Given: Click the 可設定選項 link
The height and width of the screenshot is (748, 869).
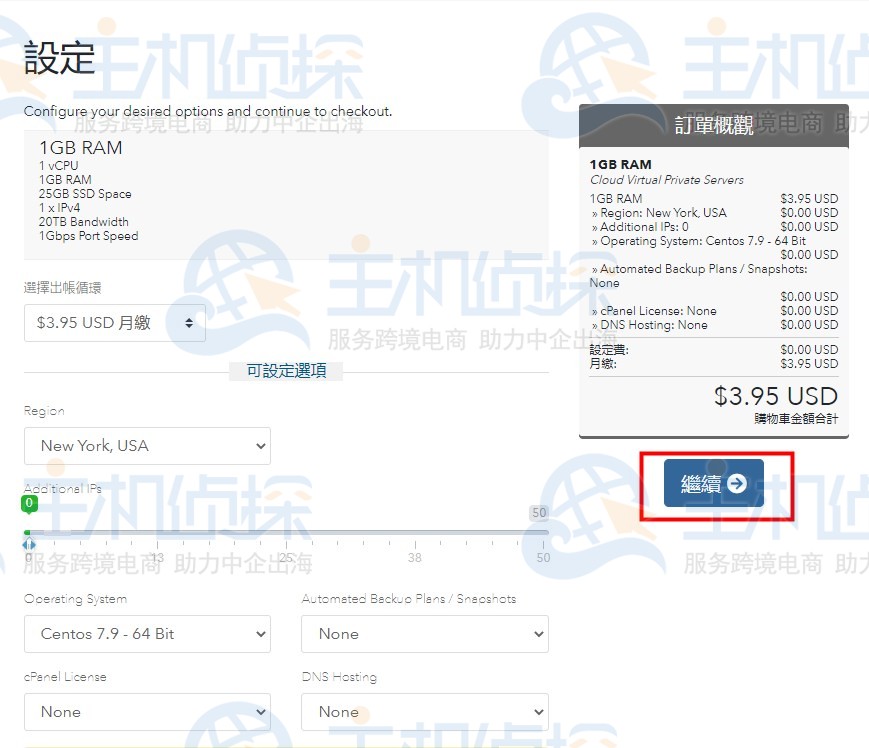Looking at the screenshot, I should tap(286, 370).
